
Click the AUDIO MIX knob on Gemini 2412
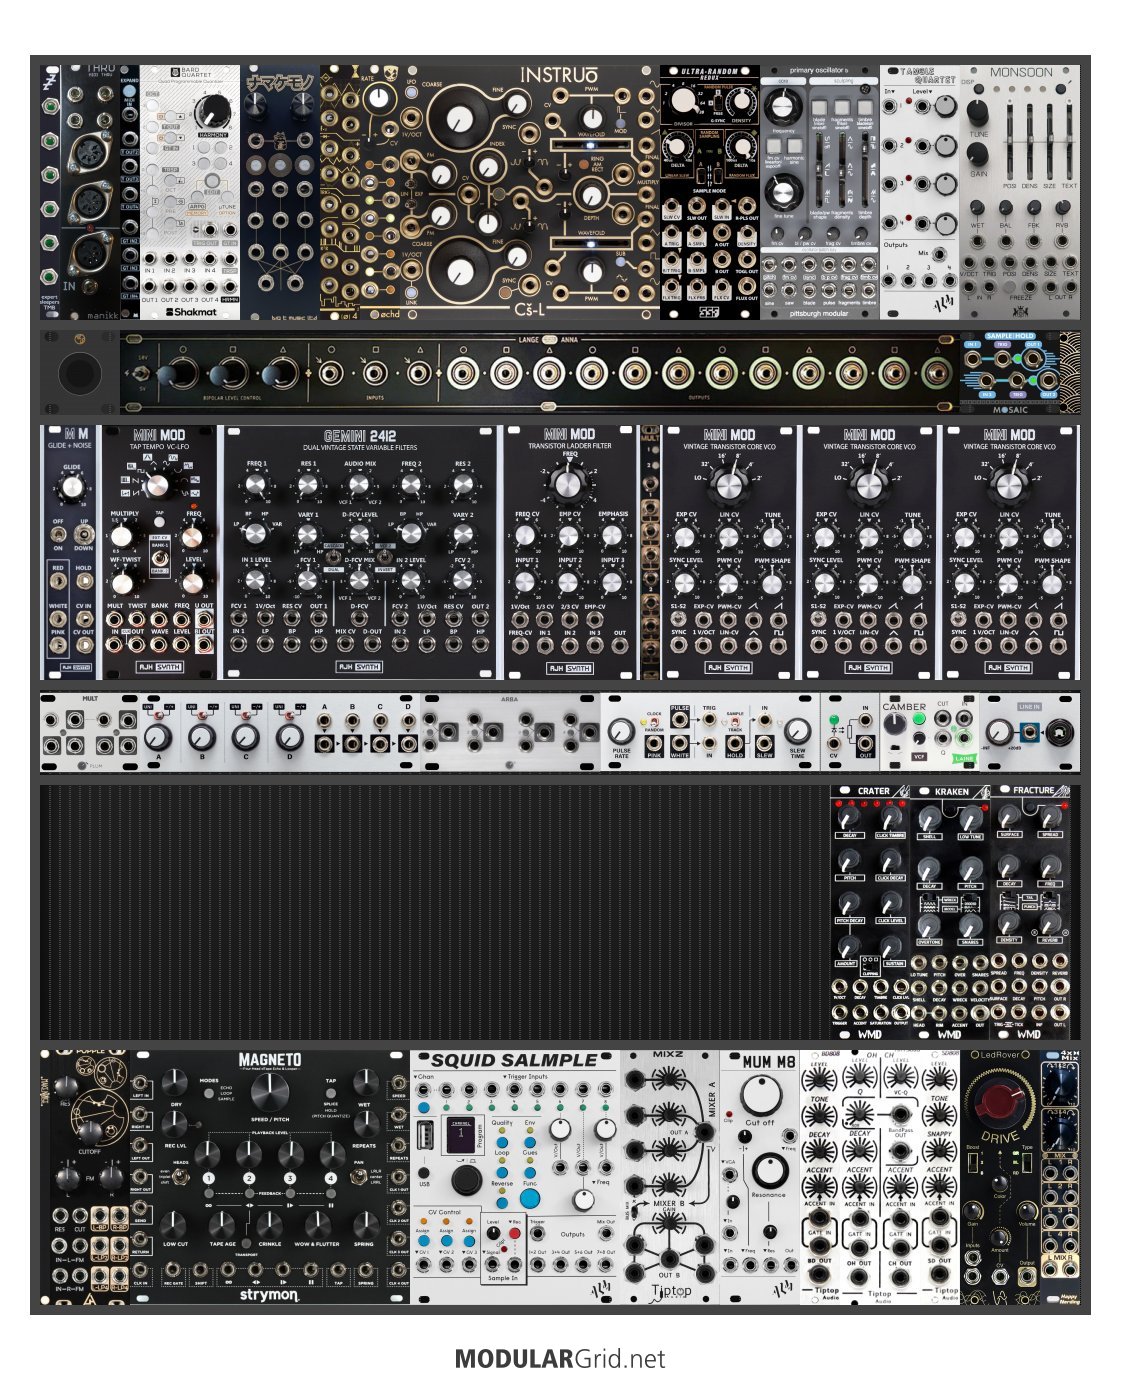[359, 486]
